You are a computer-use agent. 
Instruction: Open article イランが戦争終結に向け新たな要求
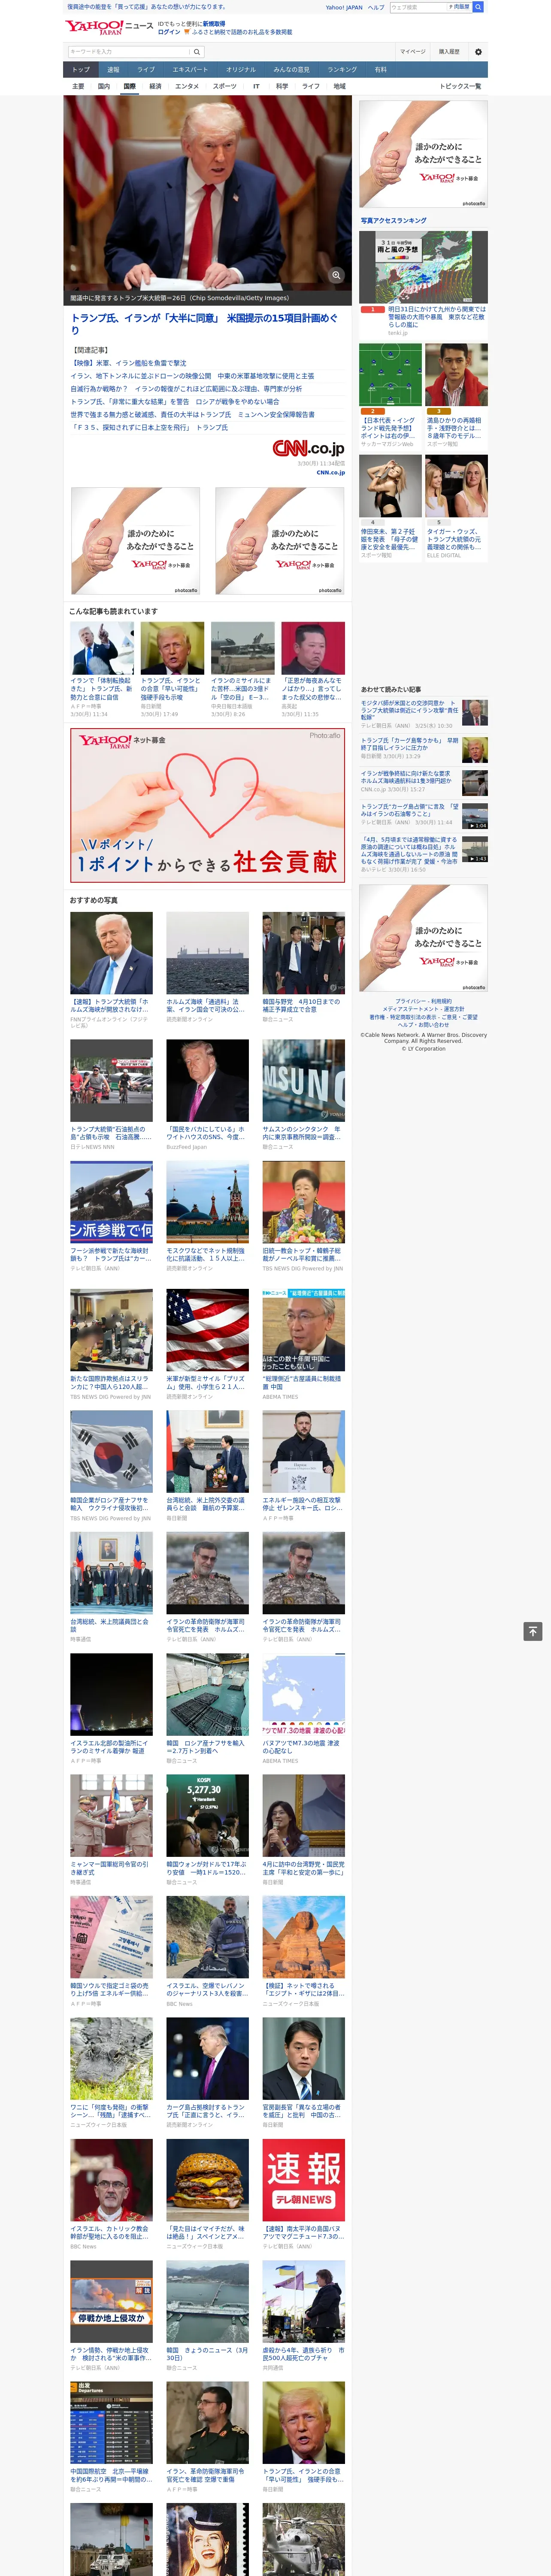coord(406,777)
